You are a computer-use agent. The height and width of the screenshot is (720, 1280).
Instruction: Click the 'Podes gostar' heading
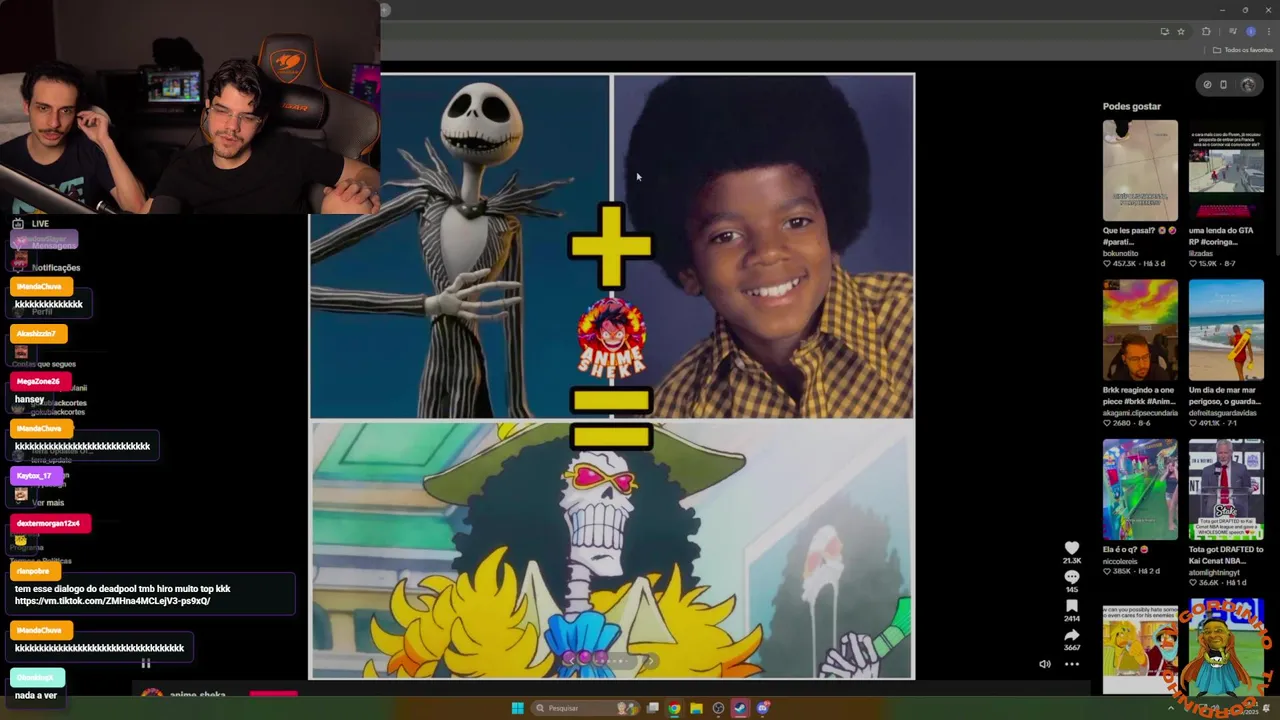click(x=1132, y=106)
